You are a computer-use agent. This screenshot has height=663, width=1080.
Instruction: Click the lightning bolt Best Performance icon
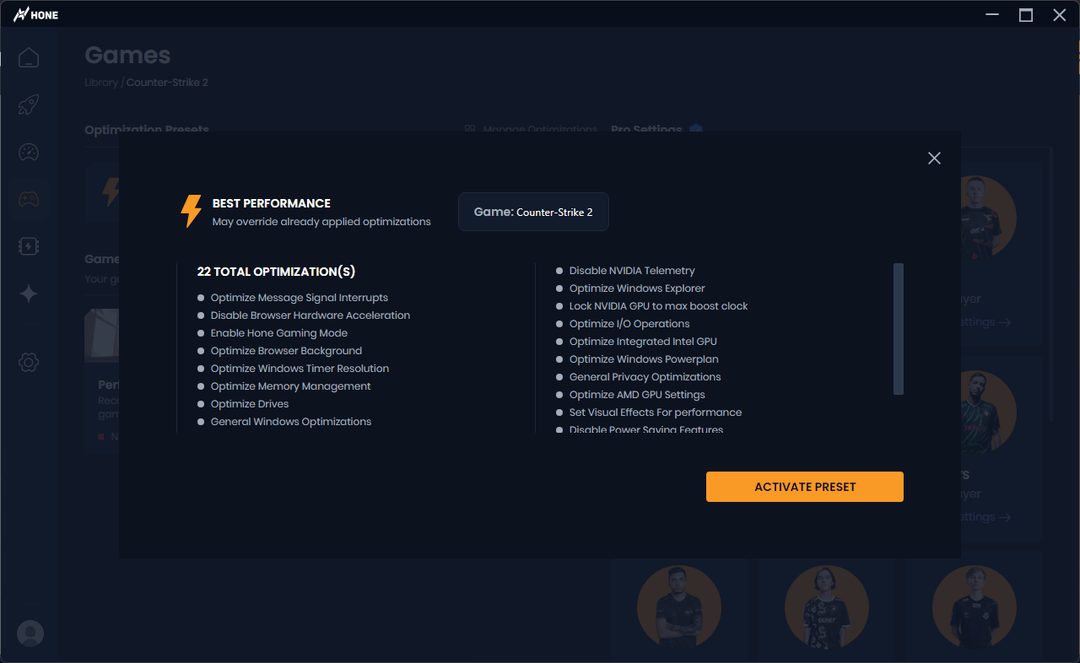191,211
